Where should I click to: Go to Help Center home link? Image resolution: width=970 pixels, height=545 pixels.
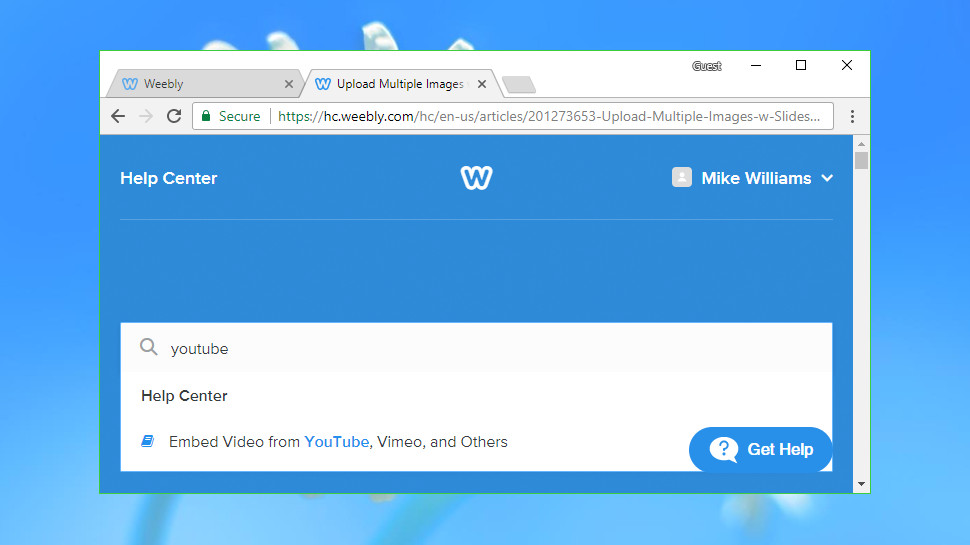(168, 178)
